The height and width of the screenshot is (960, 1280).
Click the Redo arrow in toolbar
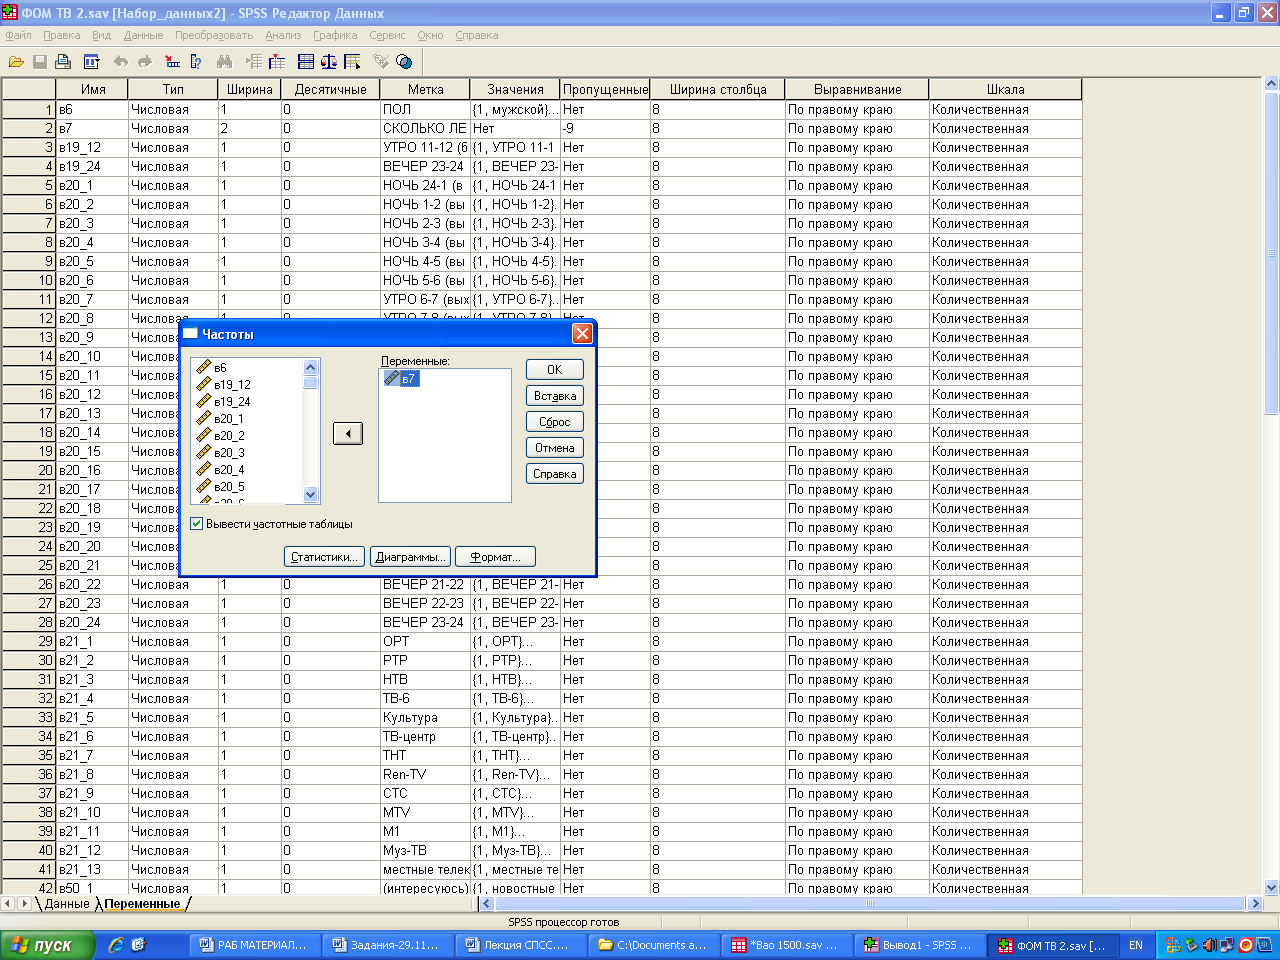click(145, 62)
